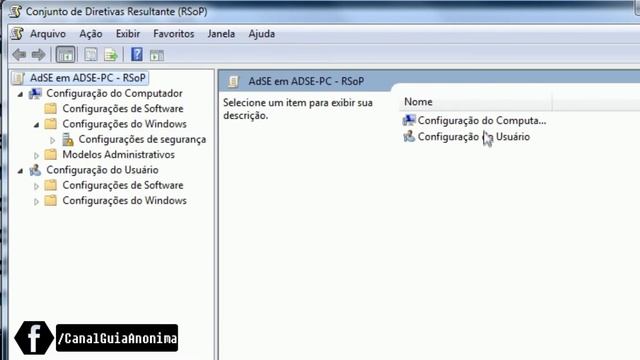Select the Configuração do Usuário list item text
Viewport: 640px width, 360px height.
473,137
